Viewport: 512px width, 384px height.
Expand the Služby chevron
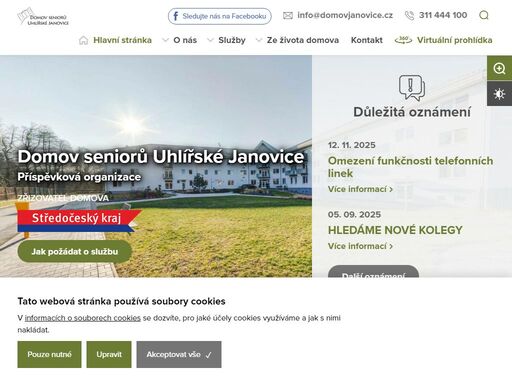210,40
